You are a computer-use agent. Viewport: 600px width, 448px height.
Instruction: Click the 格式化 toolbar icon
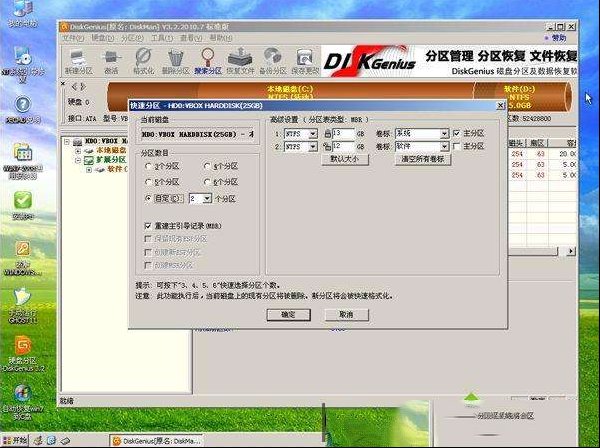pyautogui.click(x=143, y=61)
